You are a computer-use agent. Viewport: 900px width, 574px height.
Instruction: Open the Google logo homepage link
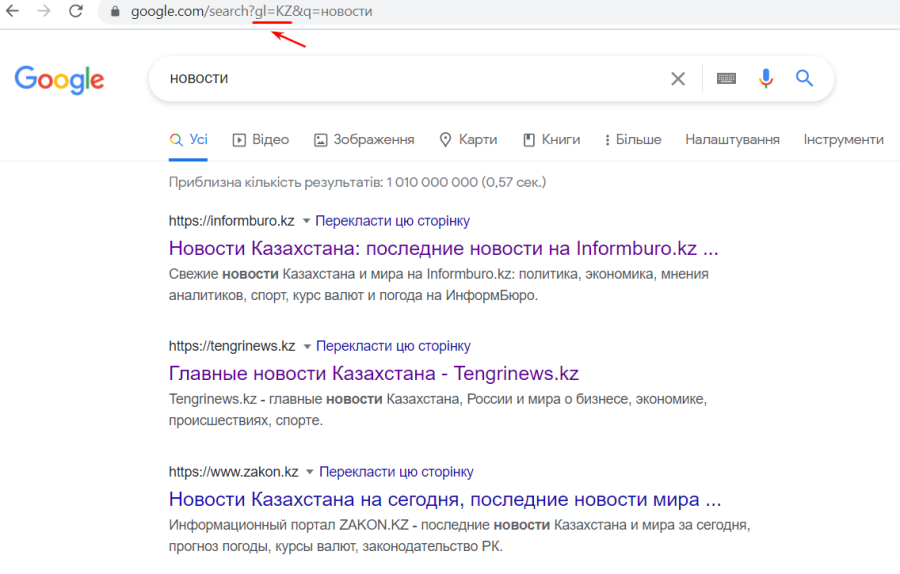59,79
